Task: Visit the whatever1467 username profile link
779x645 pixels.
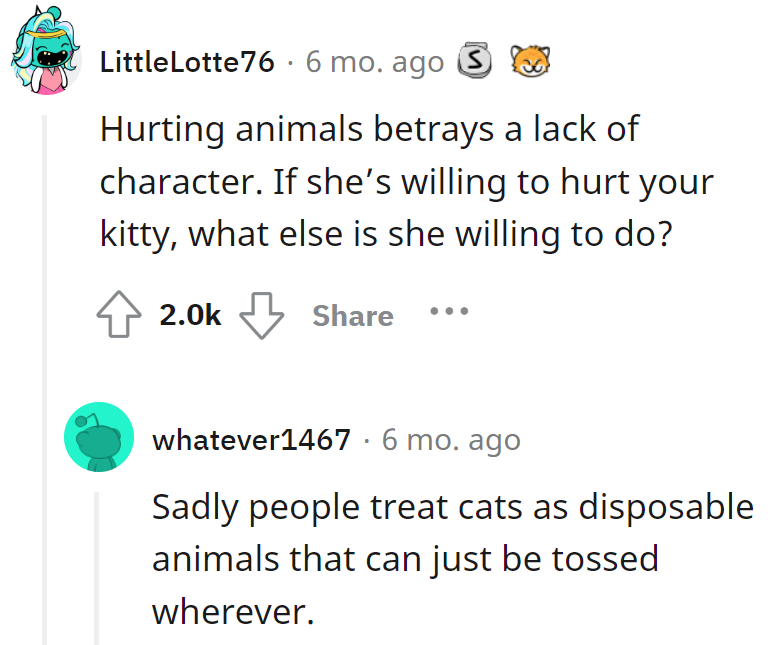Action: click(x=251, y=439)
